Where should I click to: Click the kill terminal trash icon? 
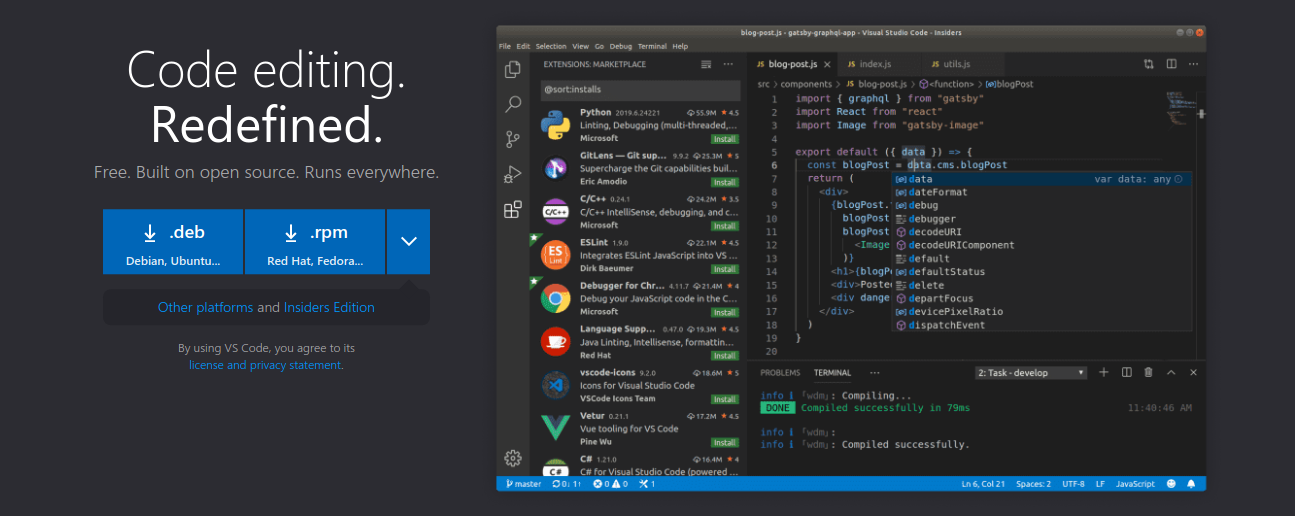click(1148, 372)
